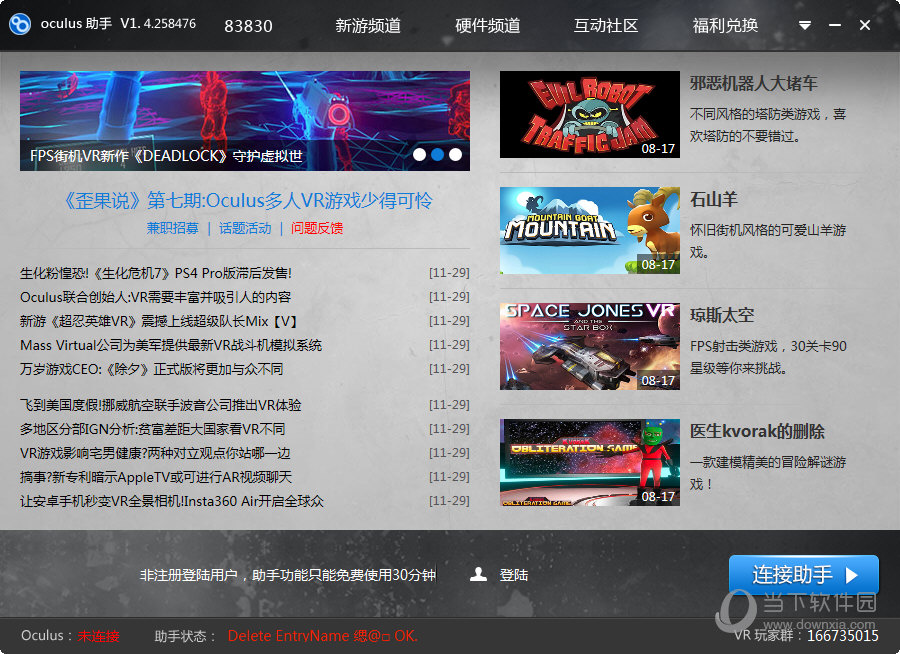This screenshot has height=654, width=900.
Task: Click the FPS射击类游戏 description of 琼斯太空
Action: point(768,357)
